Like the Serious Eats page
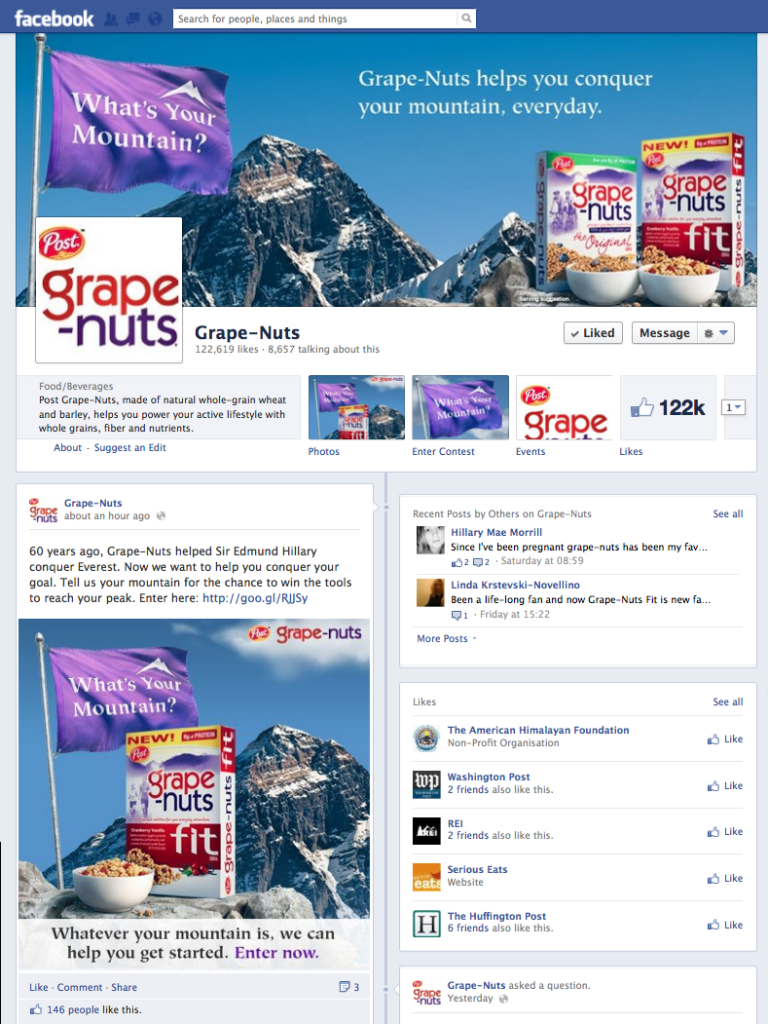This screenshot has height=1024, width=768. click(x=725, y=878)
